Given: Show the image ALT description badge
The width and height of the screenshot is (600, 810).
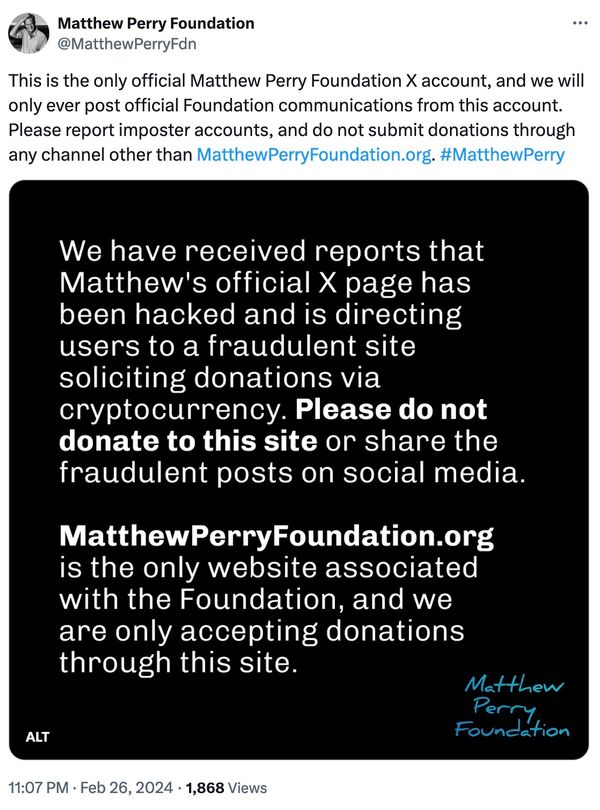Looking at the screenshot, I should click(x=36, y=737).
